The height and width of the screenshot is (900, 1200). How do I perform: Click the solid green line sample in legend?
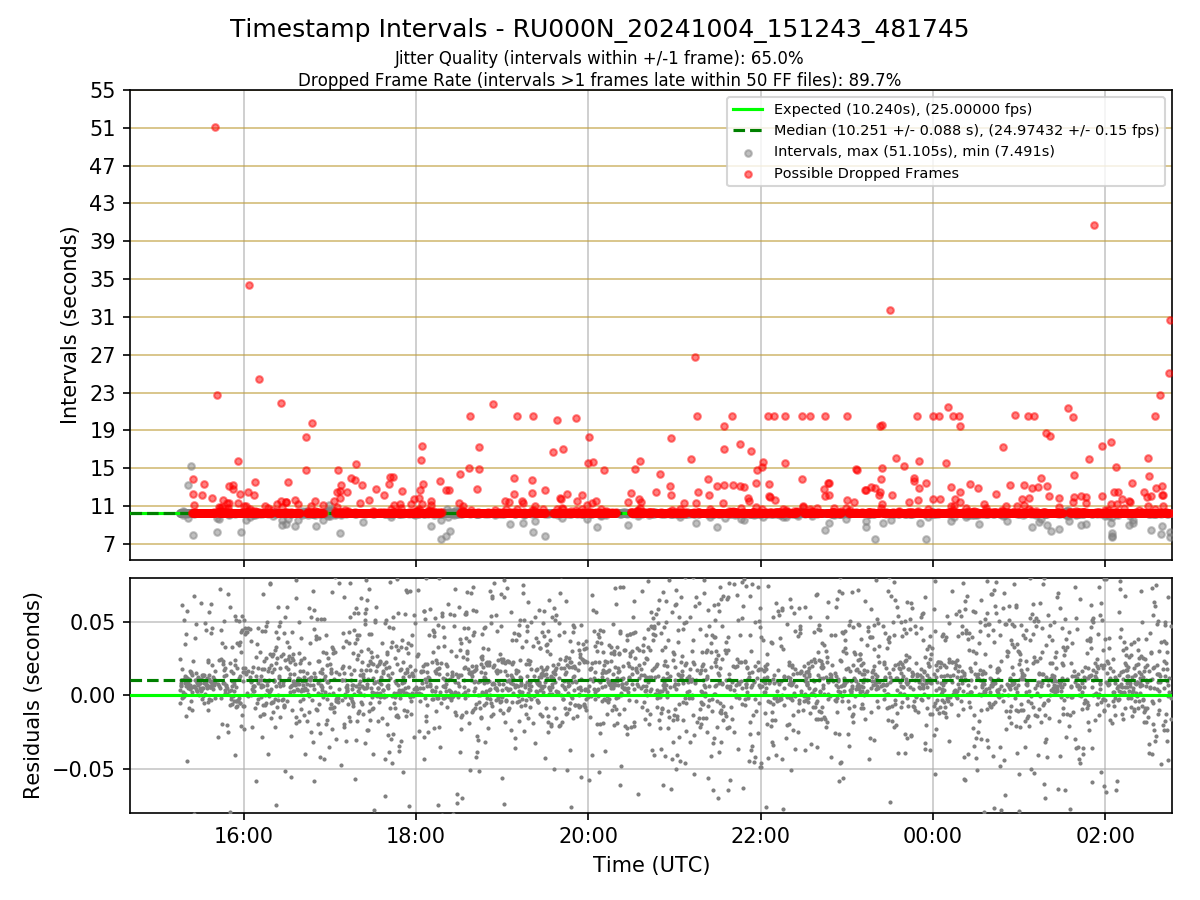point(749,109)
